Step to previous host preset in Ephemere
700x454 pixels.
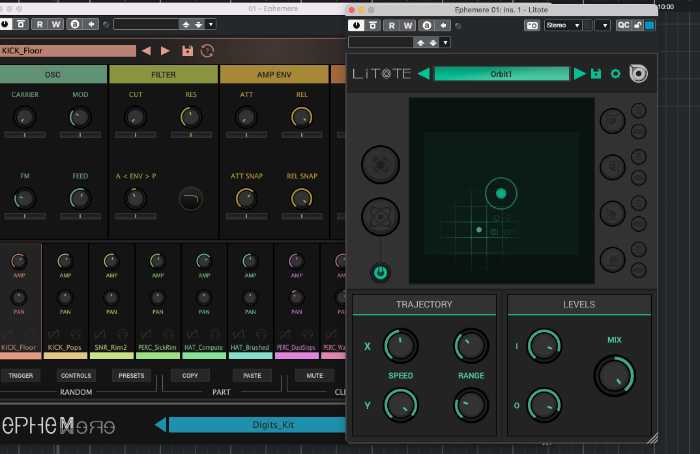186,25
